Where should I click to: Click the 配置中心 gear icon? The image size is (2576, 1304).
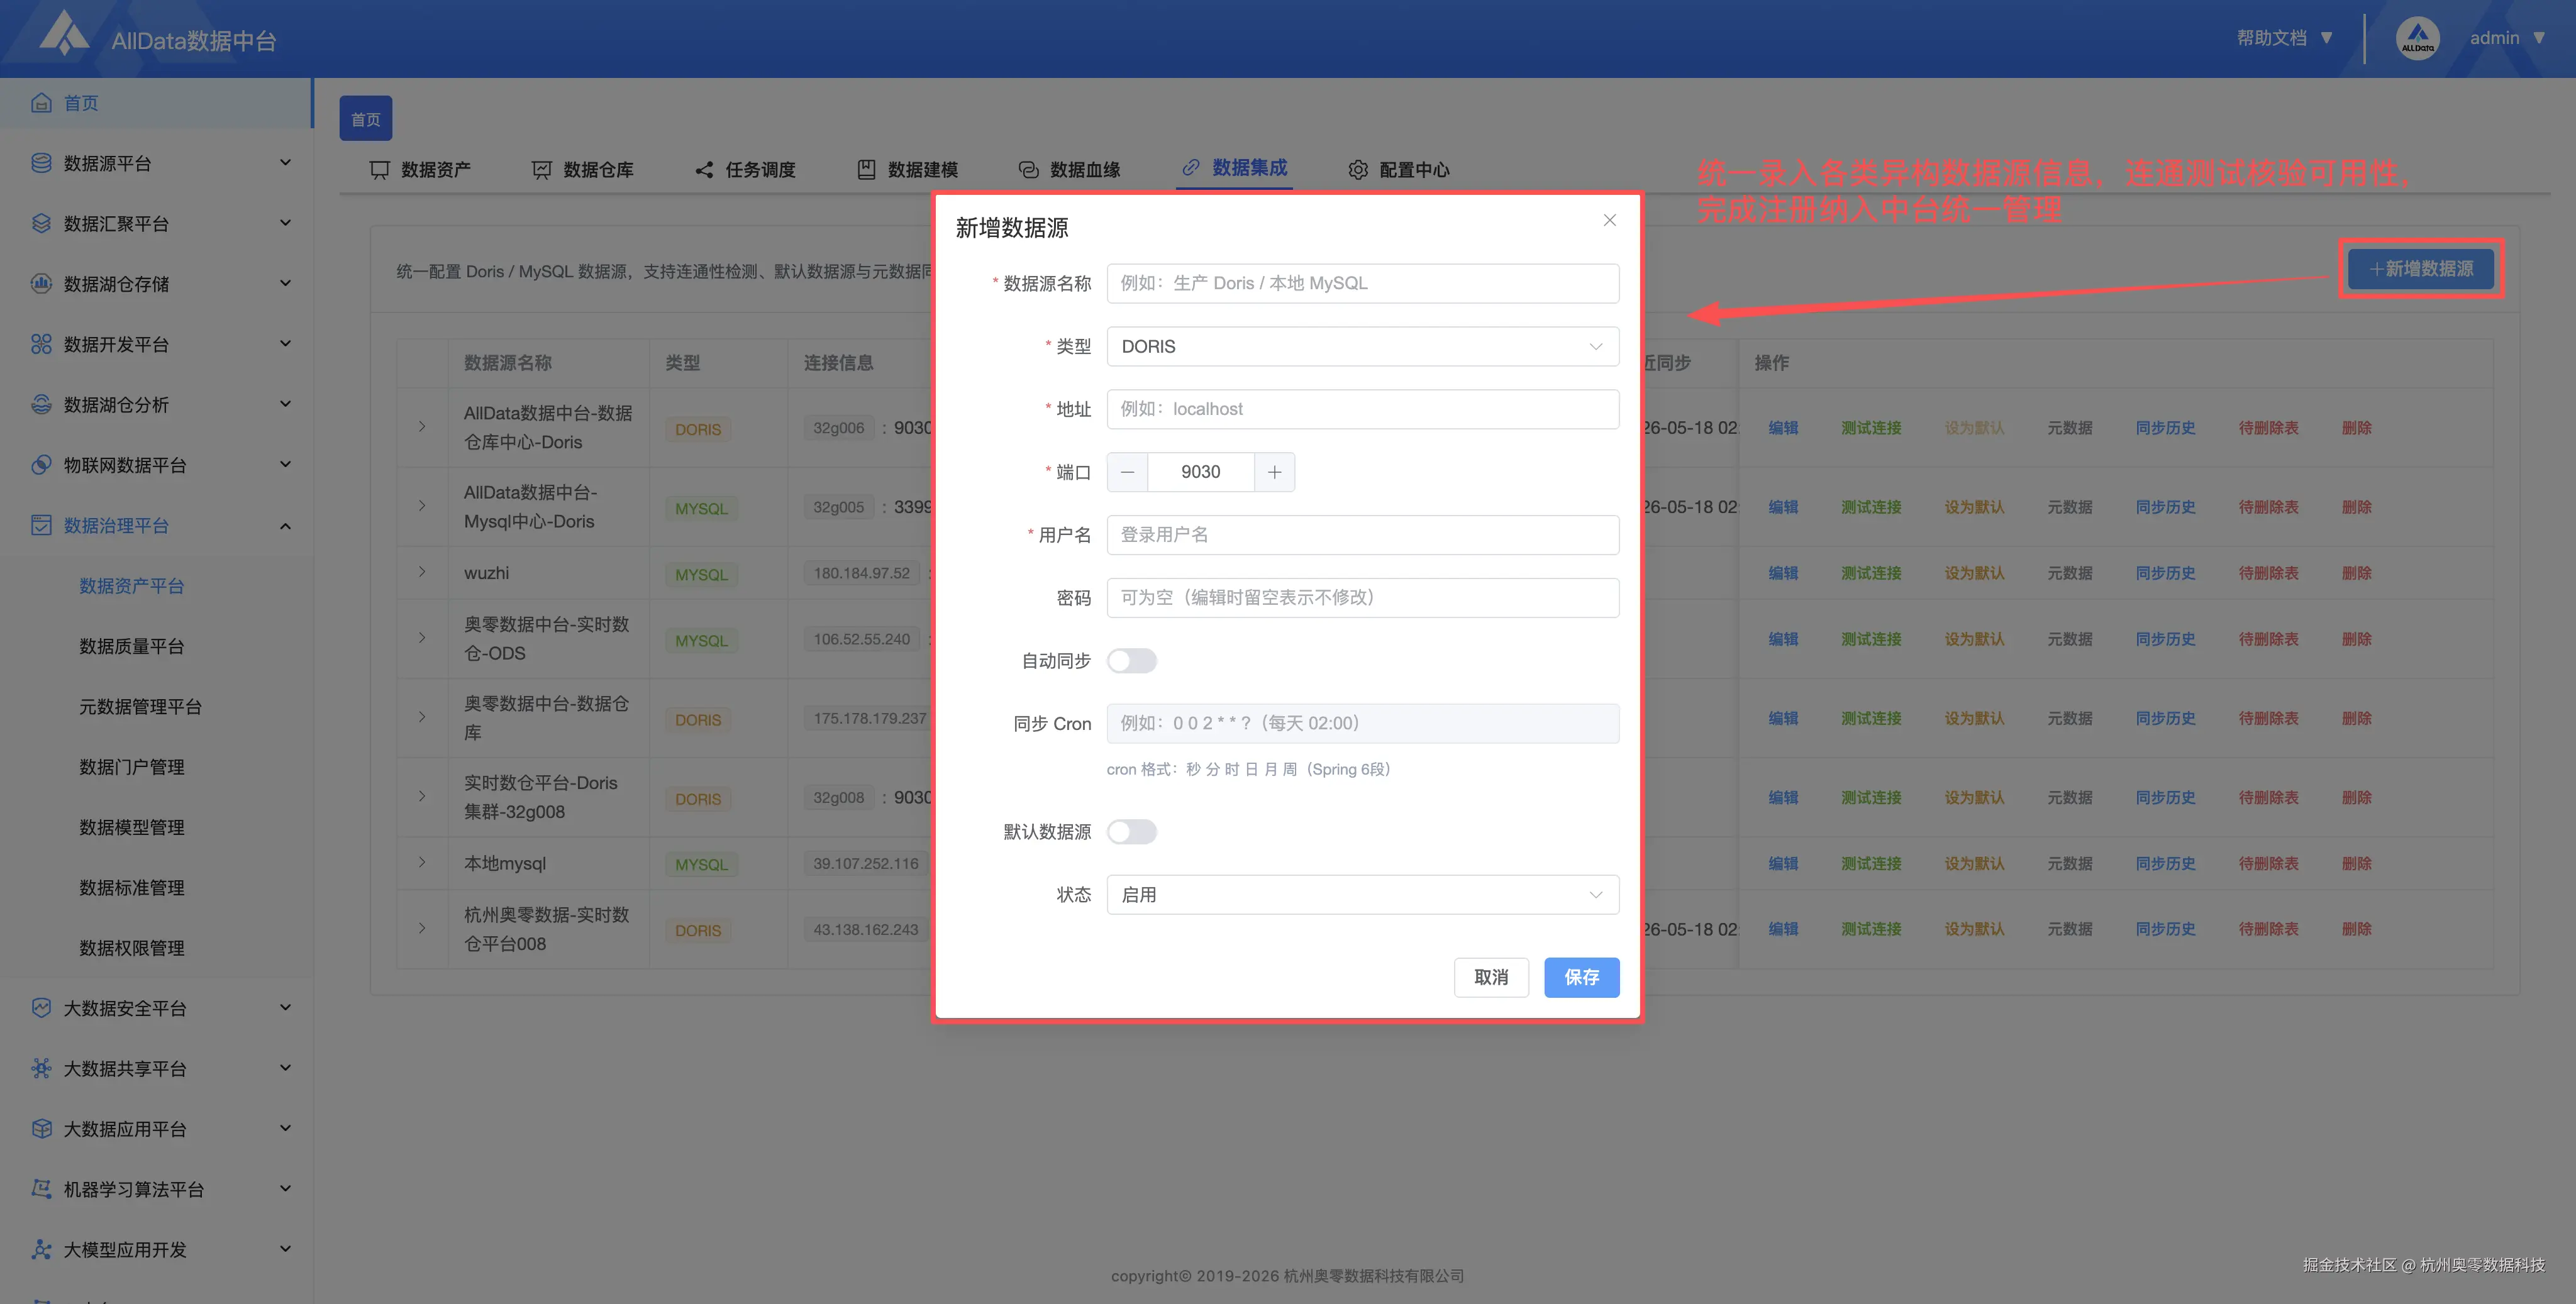1357,169
